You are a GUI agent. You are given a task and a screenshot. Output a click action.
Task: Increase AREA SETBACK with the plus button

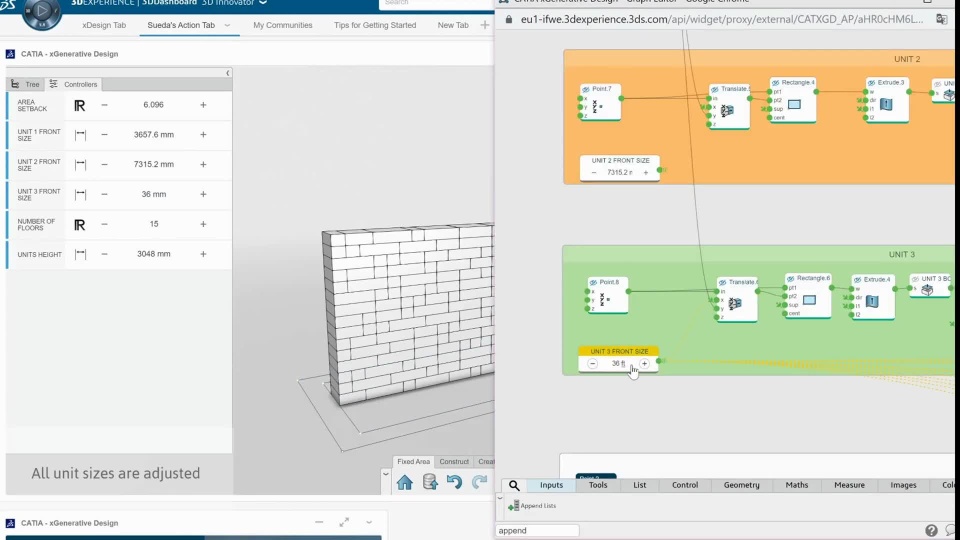point(203,105)
